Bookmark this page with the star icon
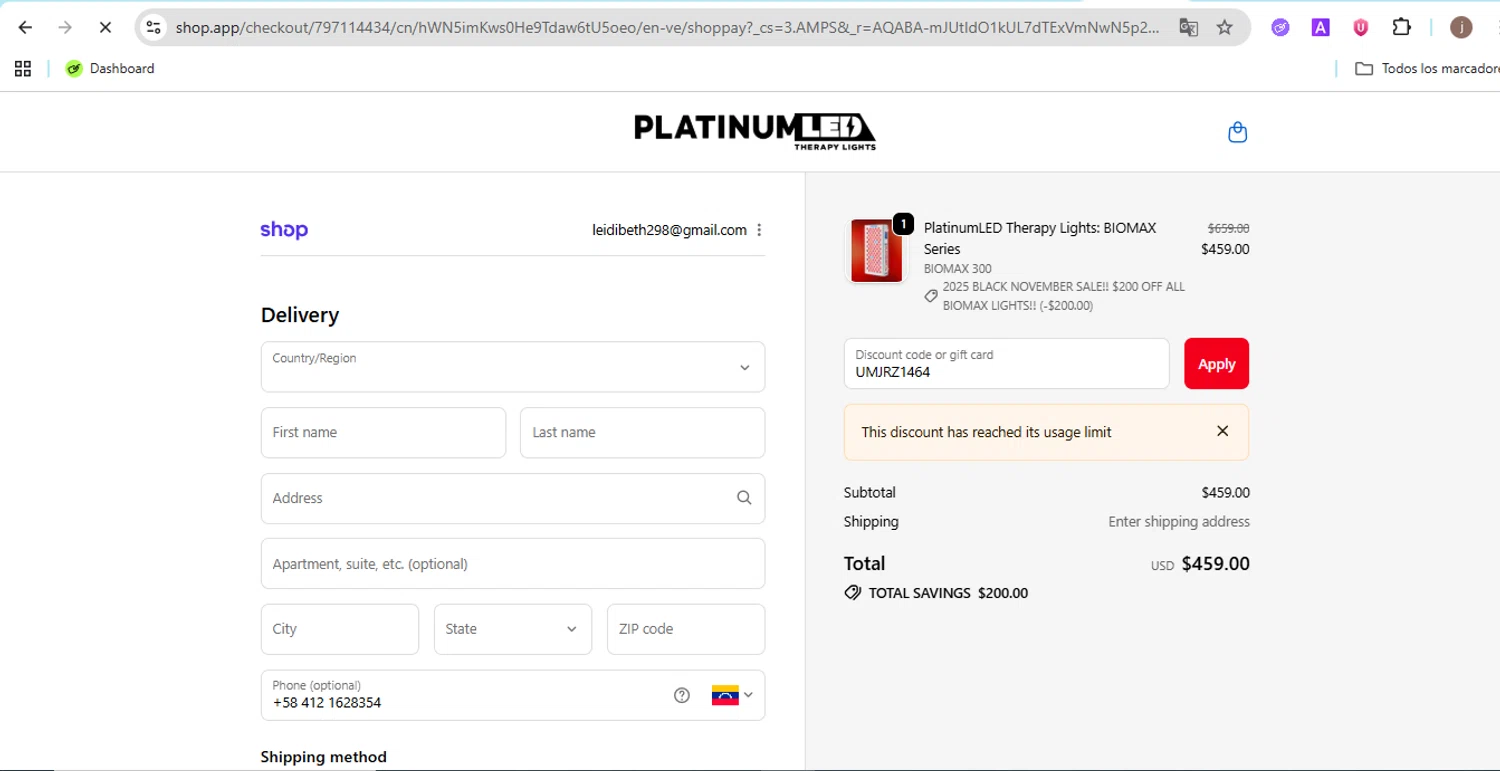 coord(1225,28)
